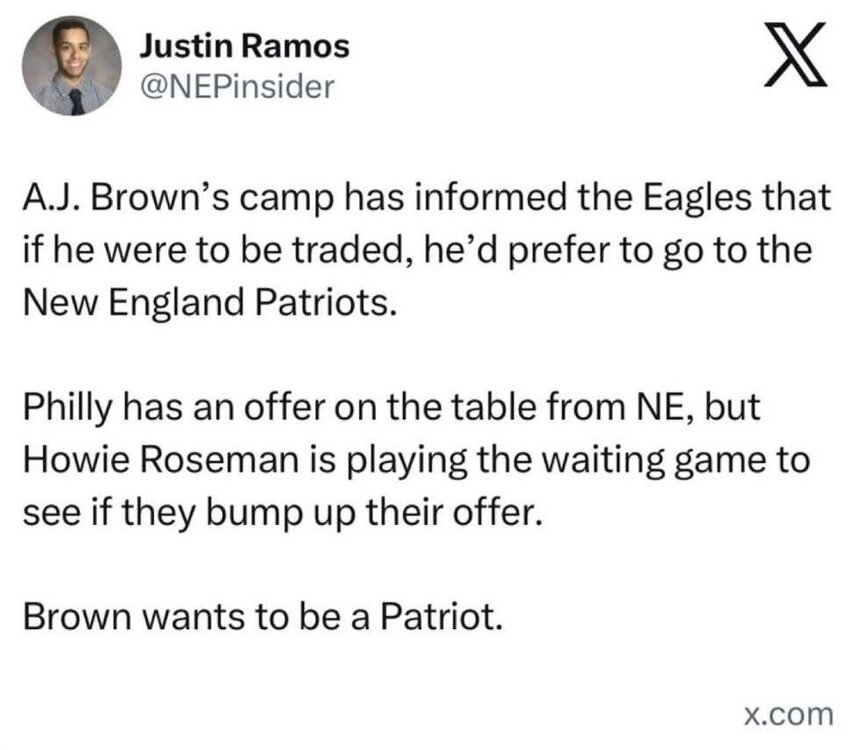The width and height of the screenshot is (851, 750).
Task: Open the @NEPinsider handle
Action: [x=233, y=88]
